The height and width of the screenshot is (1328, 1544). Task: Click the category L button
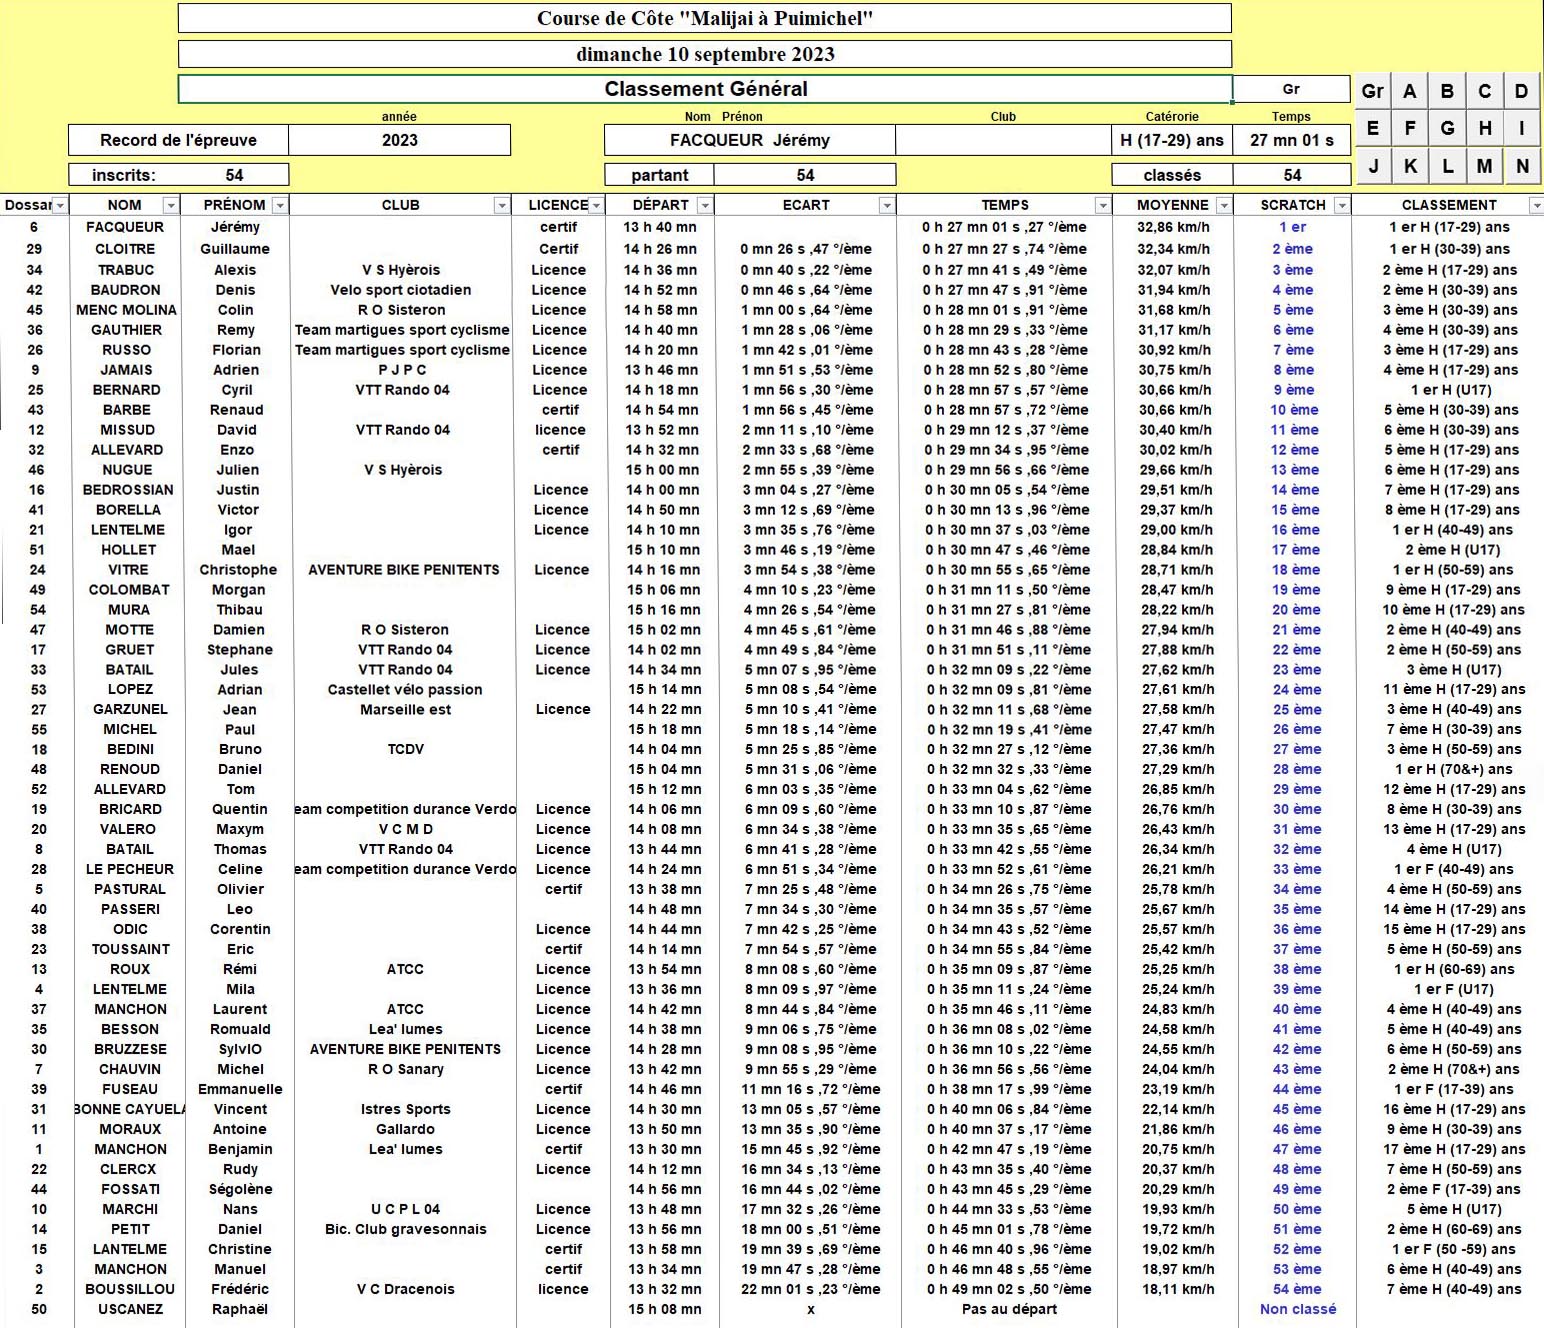tap(1447, 166)
